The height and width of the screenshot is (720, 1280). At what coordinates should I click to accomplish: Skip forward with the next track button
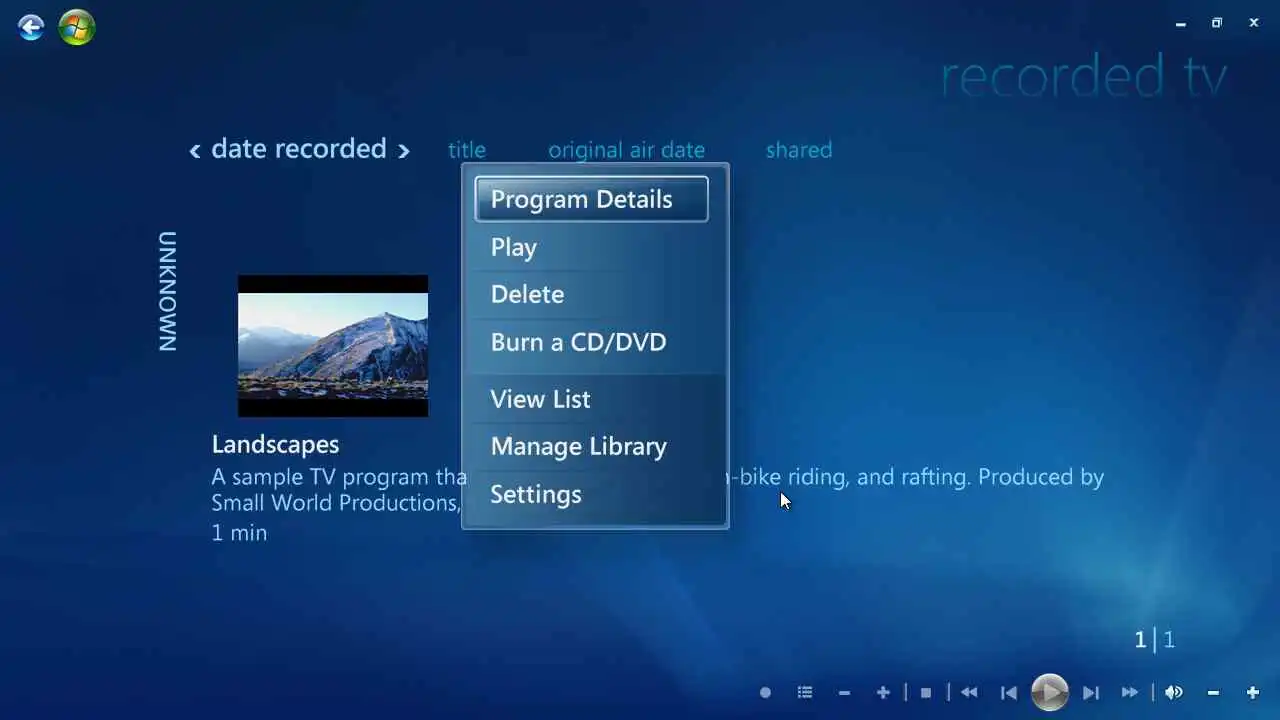pyautogui.click(x=1091, y=692)
